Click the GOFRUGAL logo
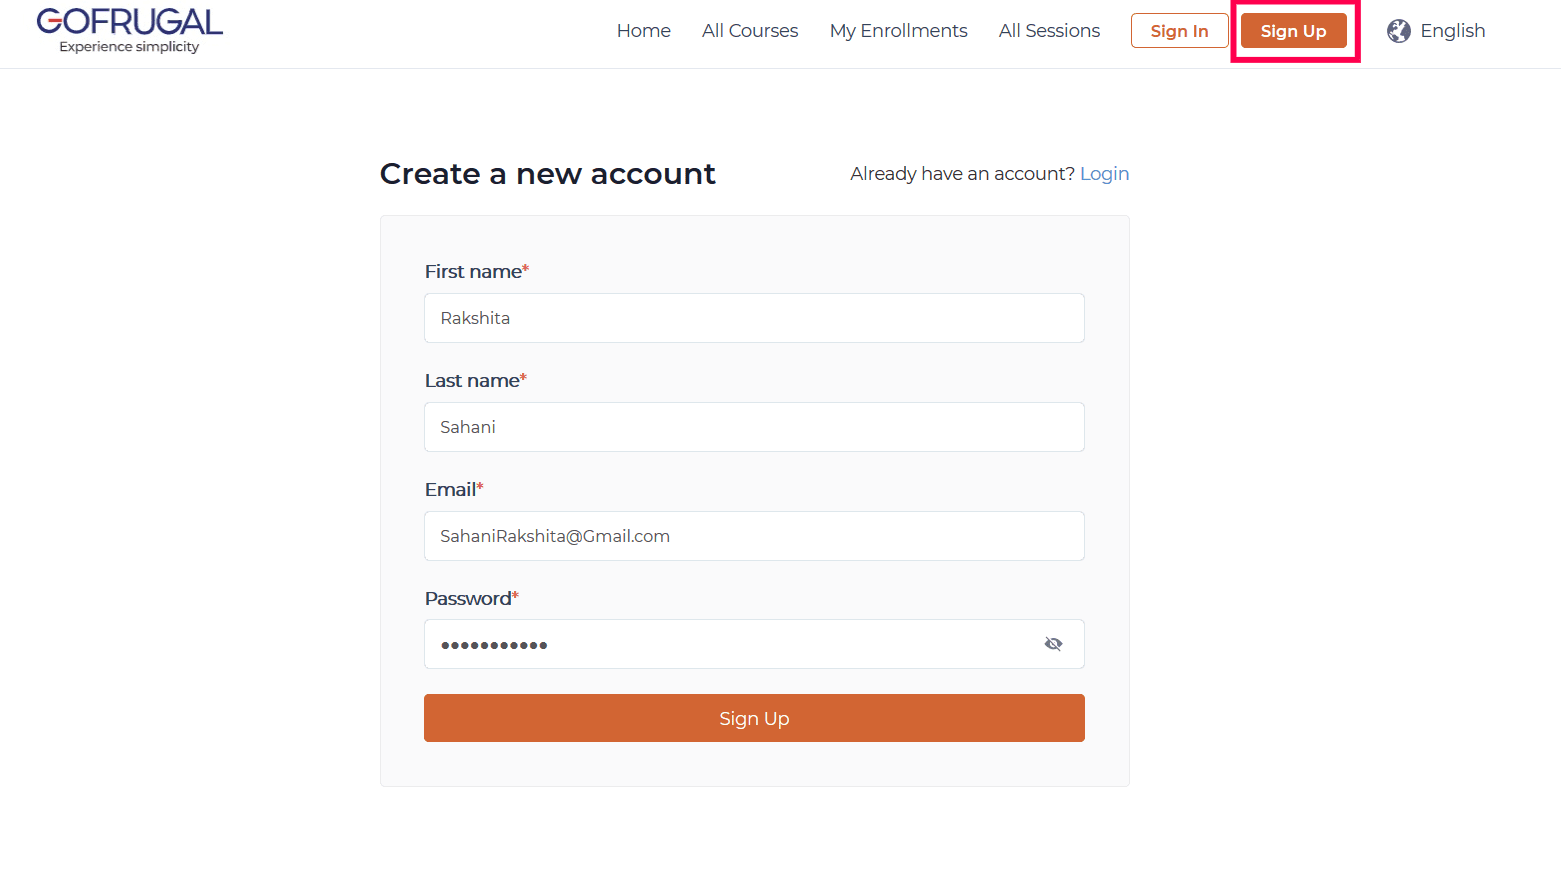Image resolution: width=1561 pixels, height=870 pixels. (x=130, y=30)
